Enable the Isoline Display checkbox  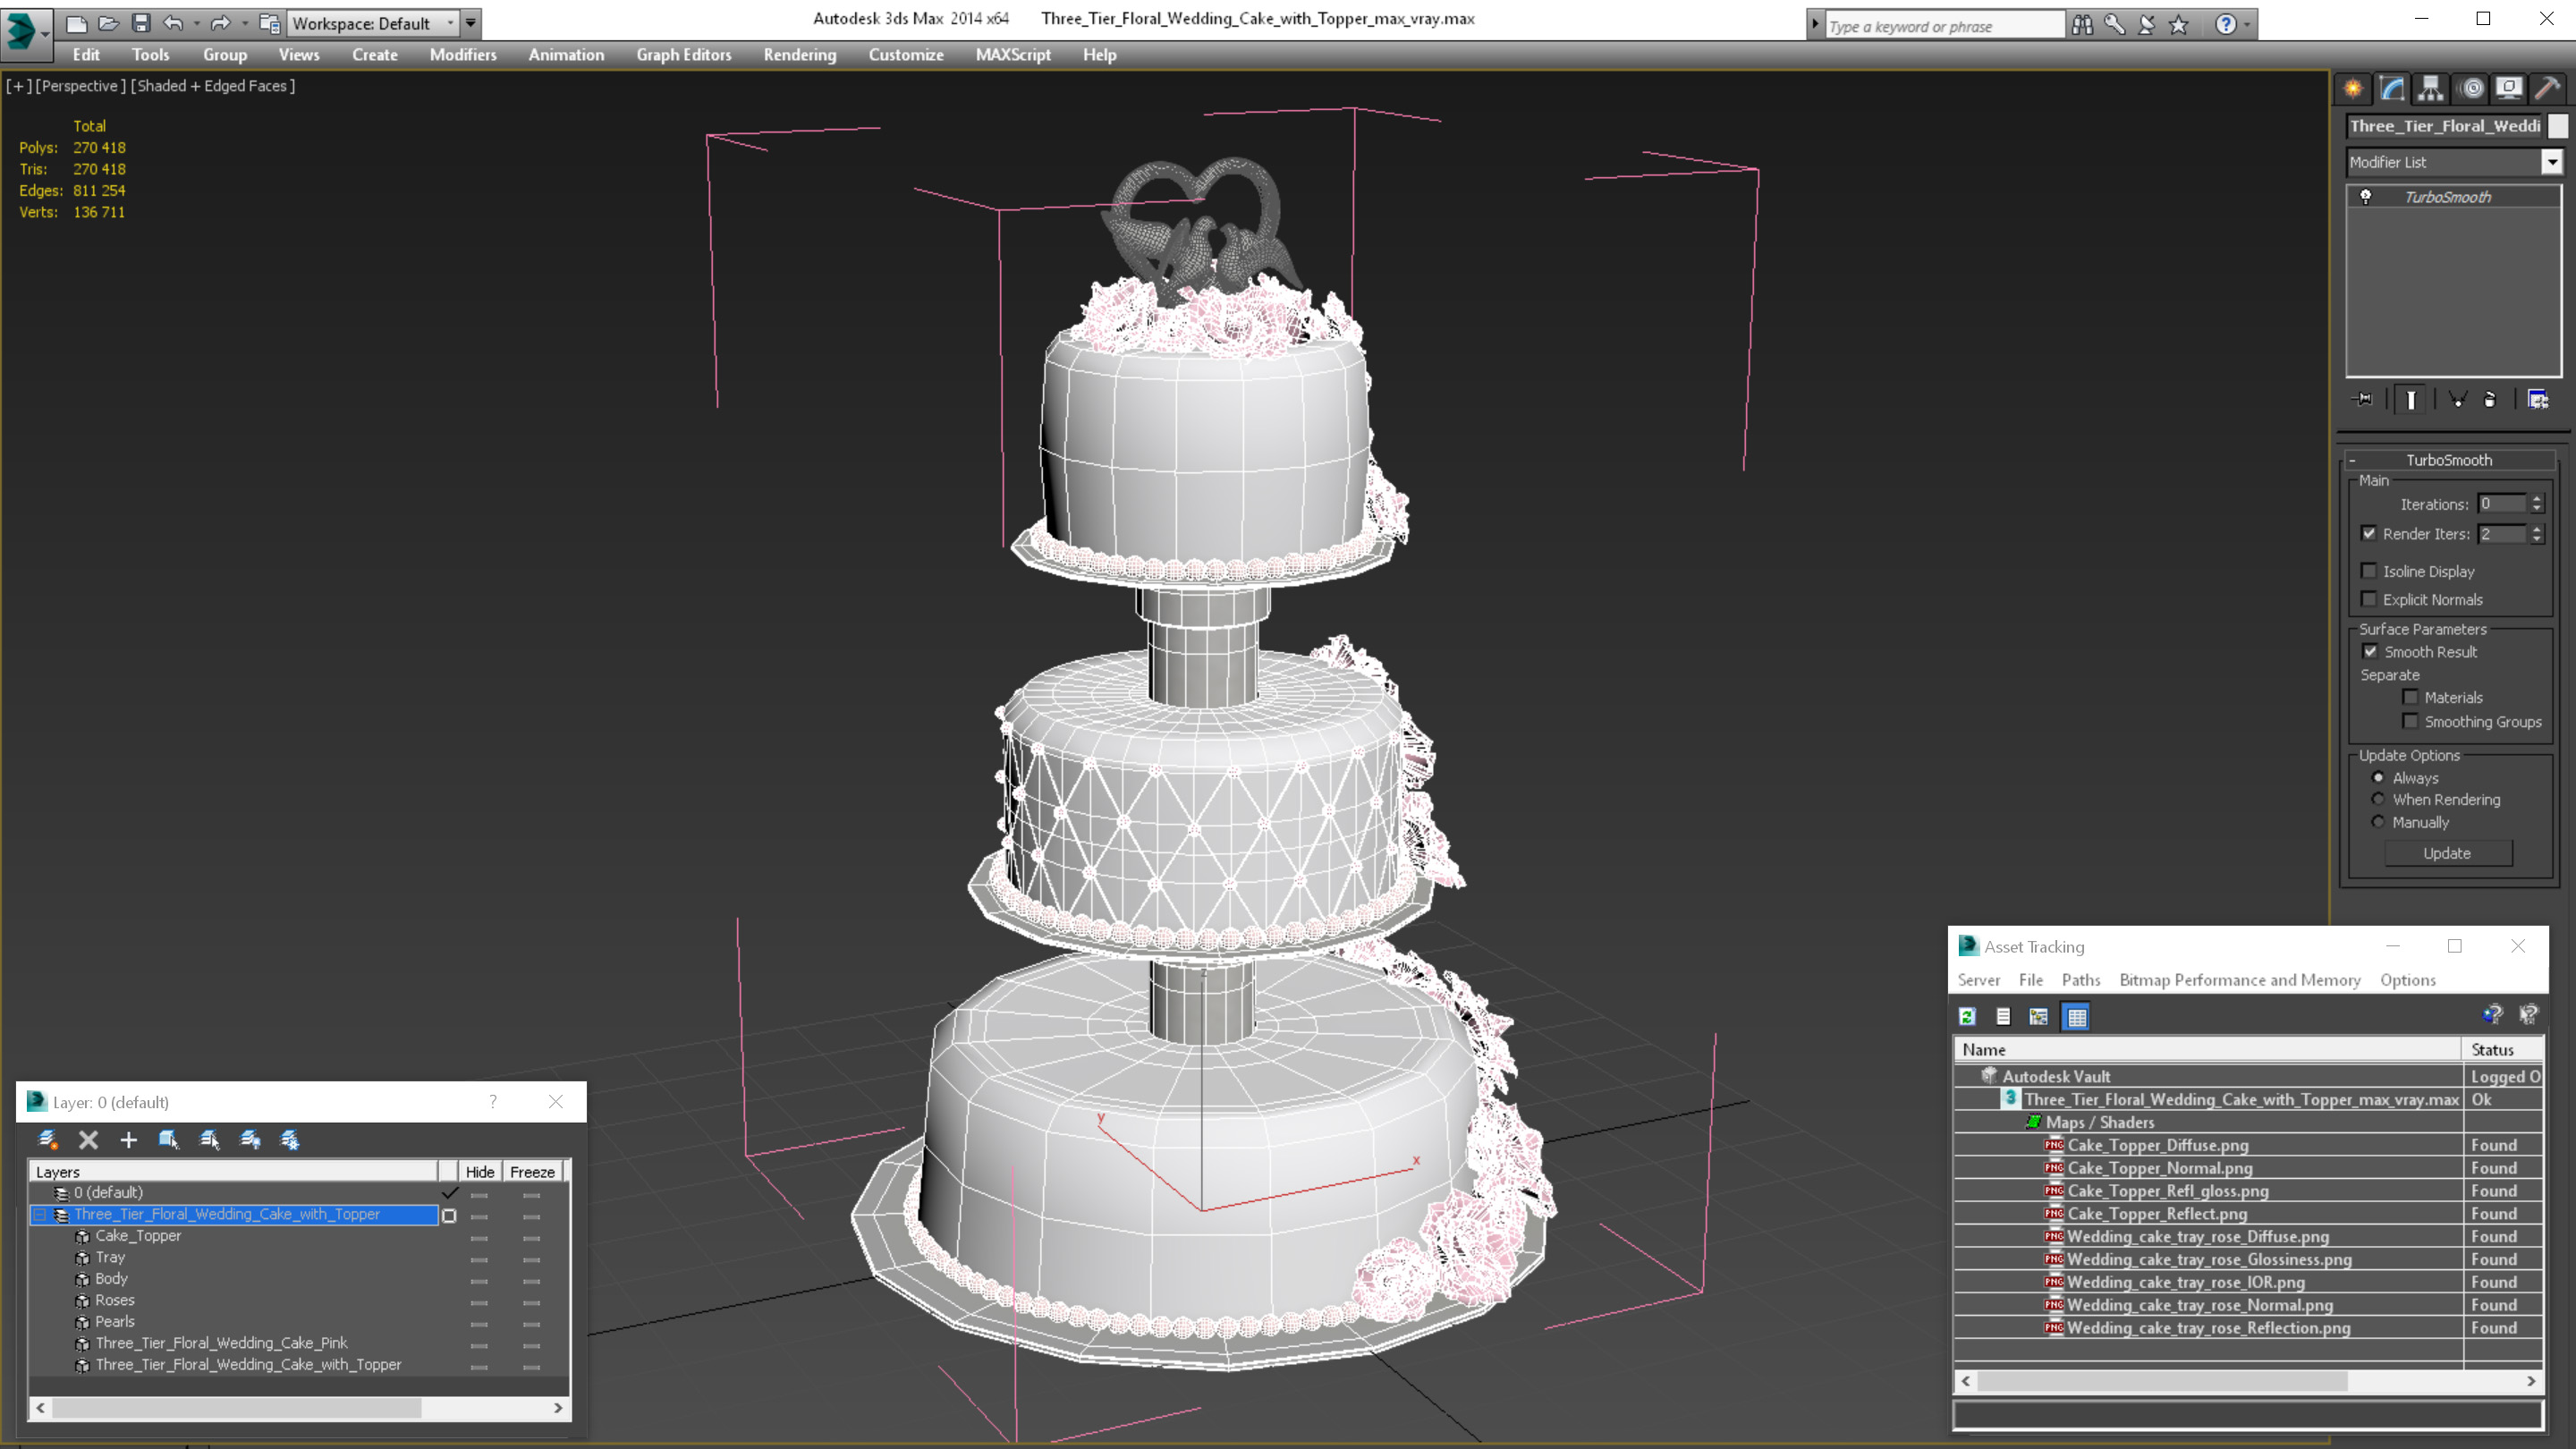click(2368, 571)
